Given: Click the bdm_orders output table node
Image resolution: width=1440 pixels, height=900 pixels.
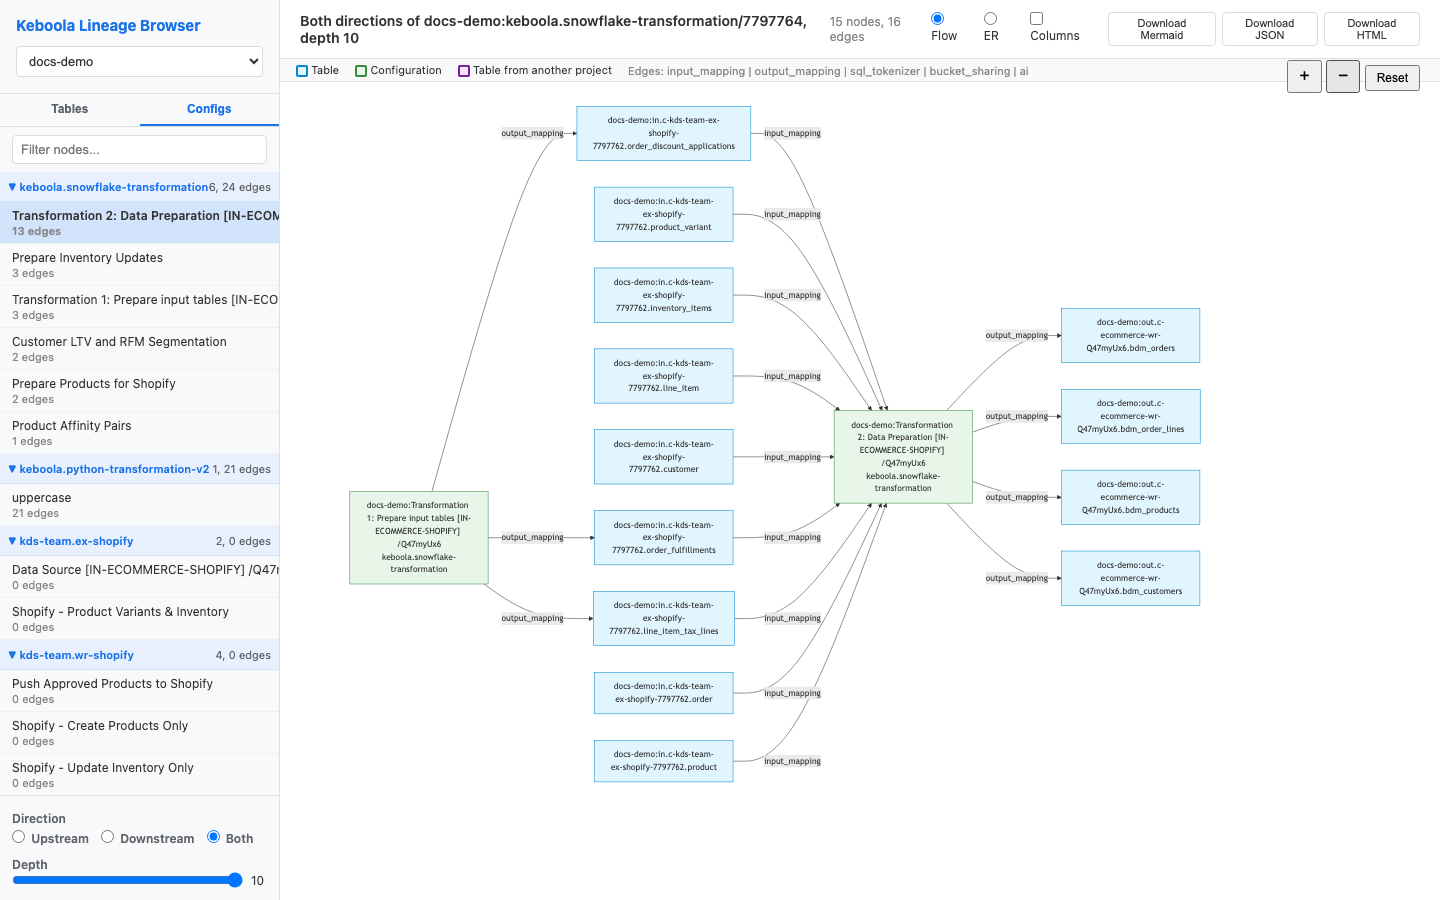Looking at the screenshot, I should pyautogui.click(x=1130, y=335).
